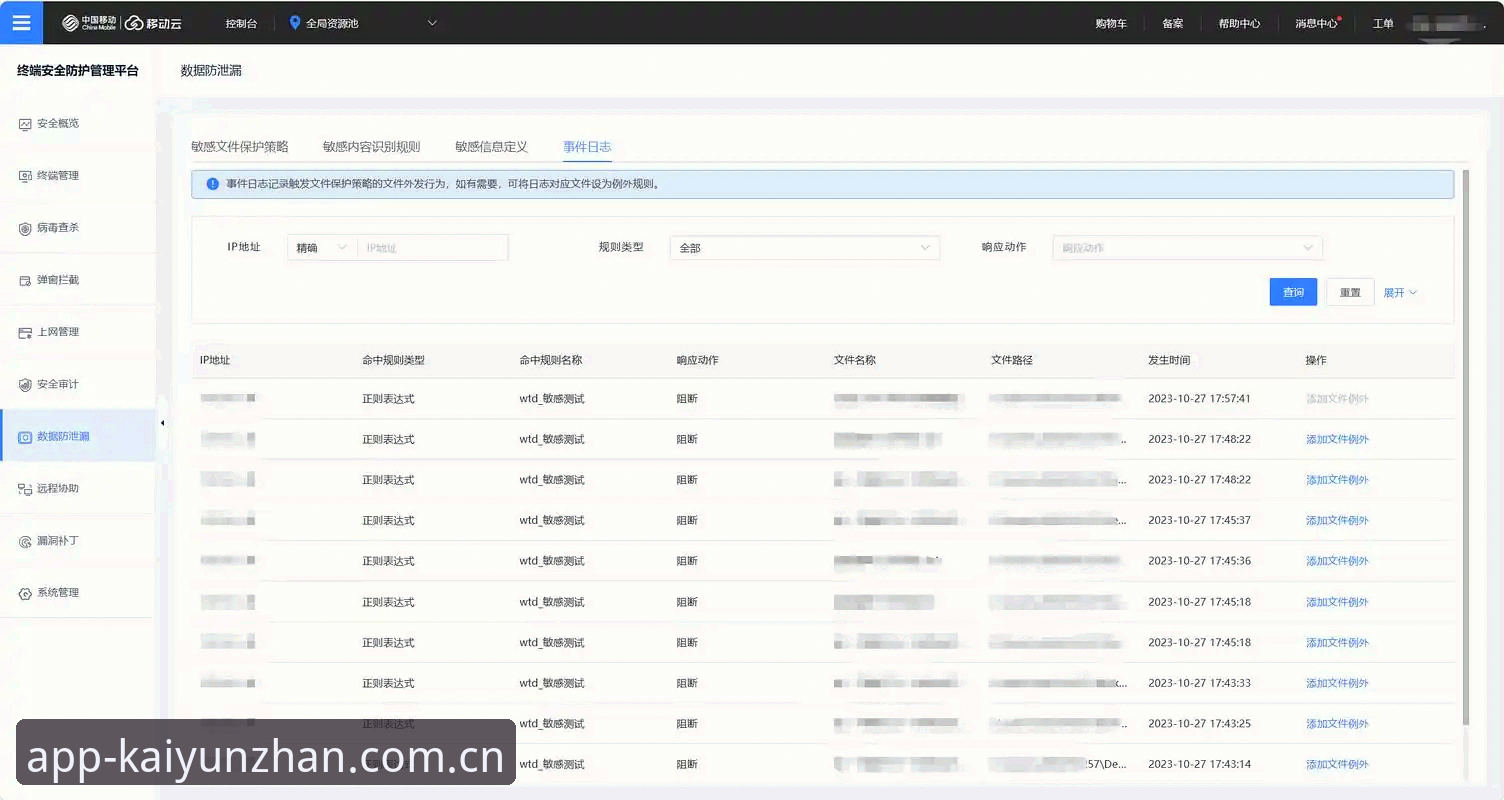The width and height of the screenshot is (1504, 800).
Task: Click the 终端安全防护管理平台 title
Action: pos(78,71)
